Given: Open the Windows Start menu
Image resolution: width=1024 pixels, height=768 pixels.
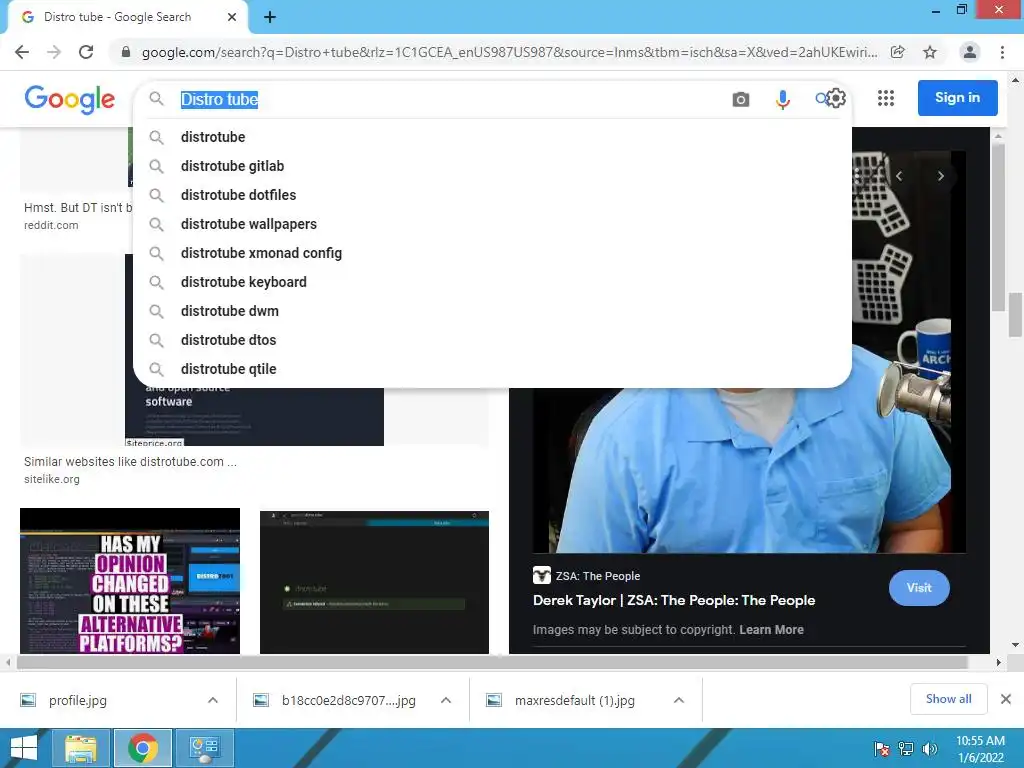Looking at the screenshot, I should click(24, 748).
